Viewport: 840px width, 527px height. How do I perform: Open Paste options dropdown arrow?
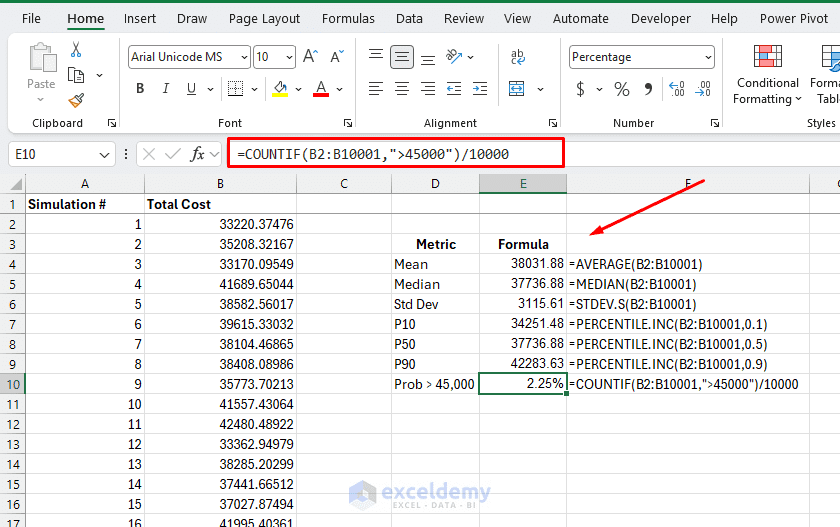coord(41,100)
